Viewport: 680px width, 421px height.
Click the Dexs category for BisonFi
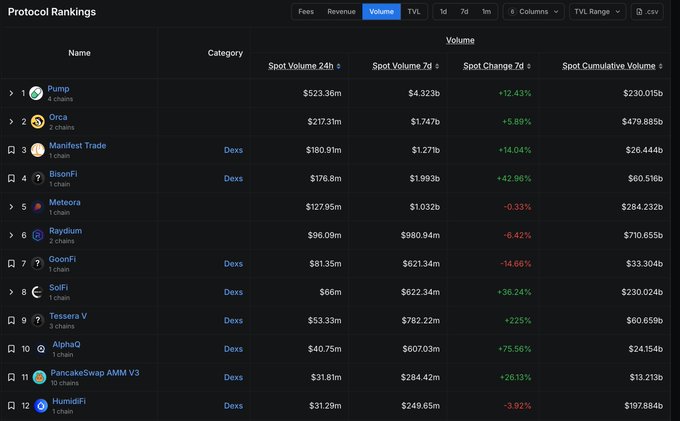pos(233,178)
